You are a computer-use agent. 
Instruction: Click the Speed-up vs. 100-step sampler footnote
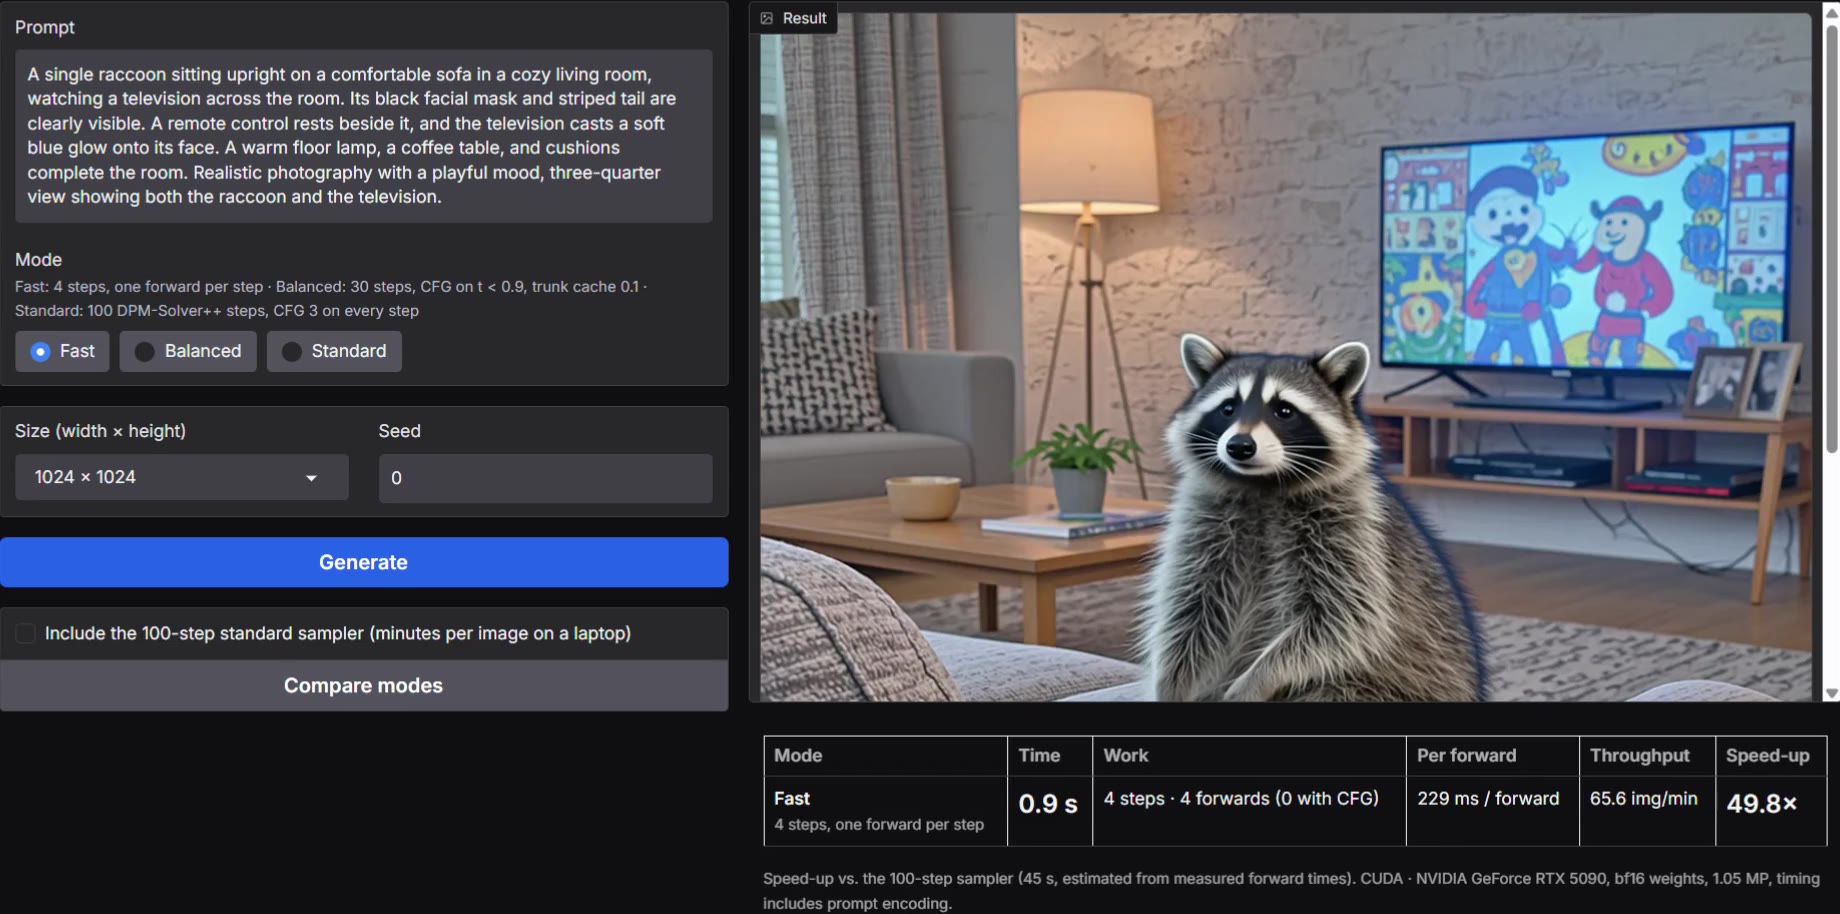[x=1291, y=891]
